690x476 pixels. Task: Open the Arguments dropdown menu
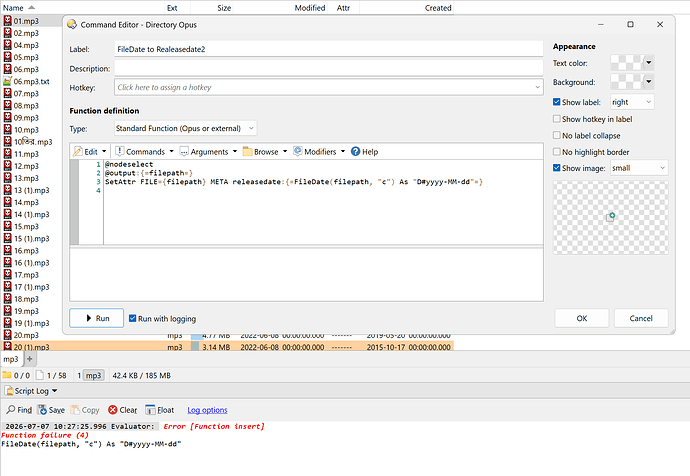tap(209, 152)
